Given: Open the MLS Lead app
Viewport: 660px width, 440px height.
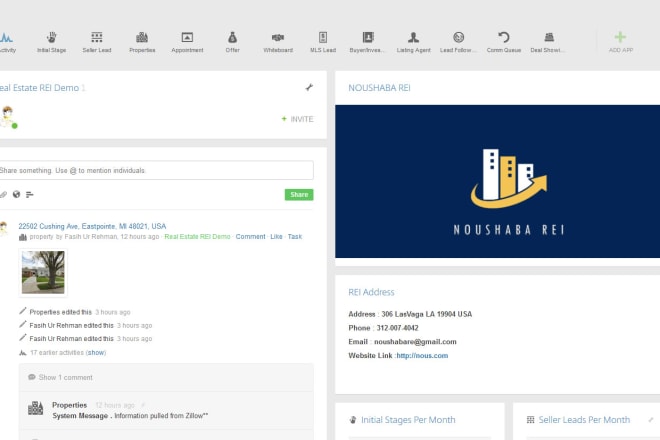Looking at the screenshot, I should (323, 42).
